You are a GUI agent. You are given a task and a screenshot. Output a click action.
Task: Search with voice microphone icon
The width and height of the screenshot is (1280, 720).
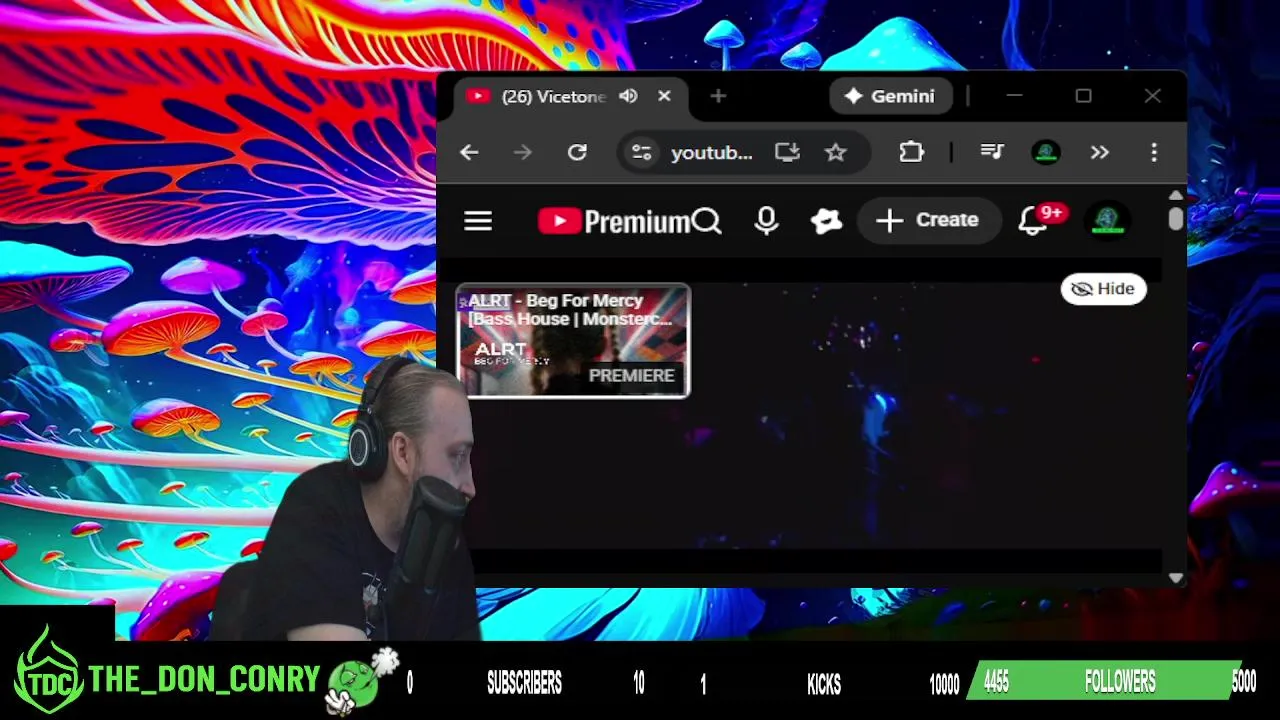click(x=766, y=221)
